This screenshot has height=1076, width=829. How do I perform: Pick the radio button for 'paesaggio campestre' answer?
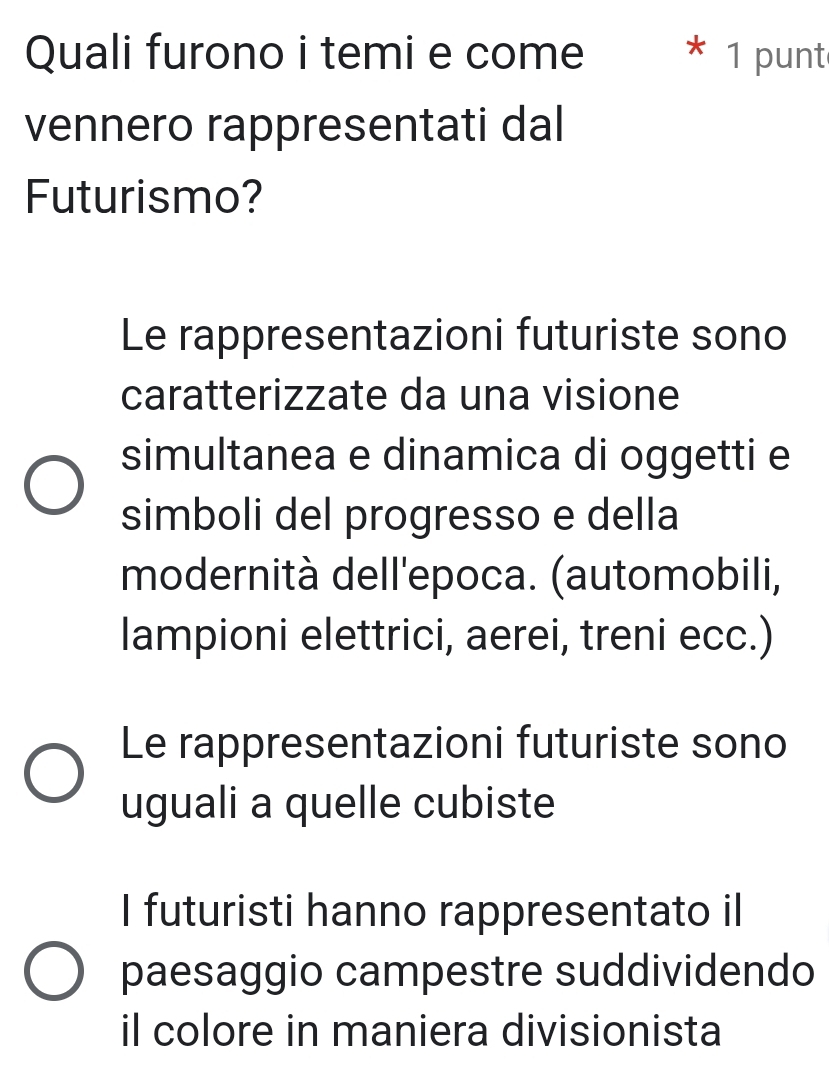[54, 970]
